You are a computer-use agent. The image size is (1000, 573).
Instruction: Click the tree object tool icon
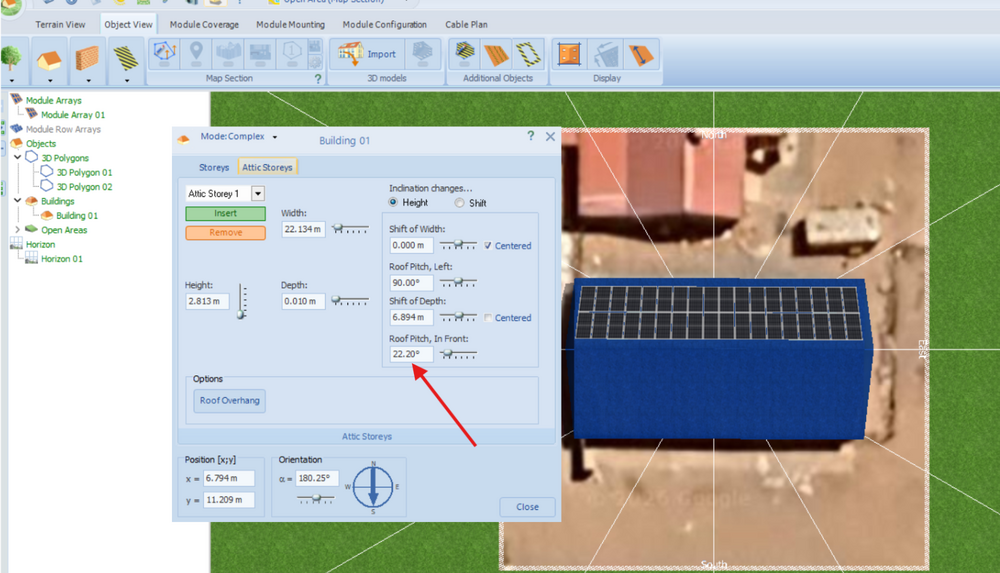pyautogui.click(x=11, y=58)
